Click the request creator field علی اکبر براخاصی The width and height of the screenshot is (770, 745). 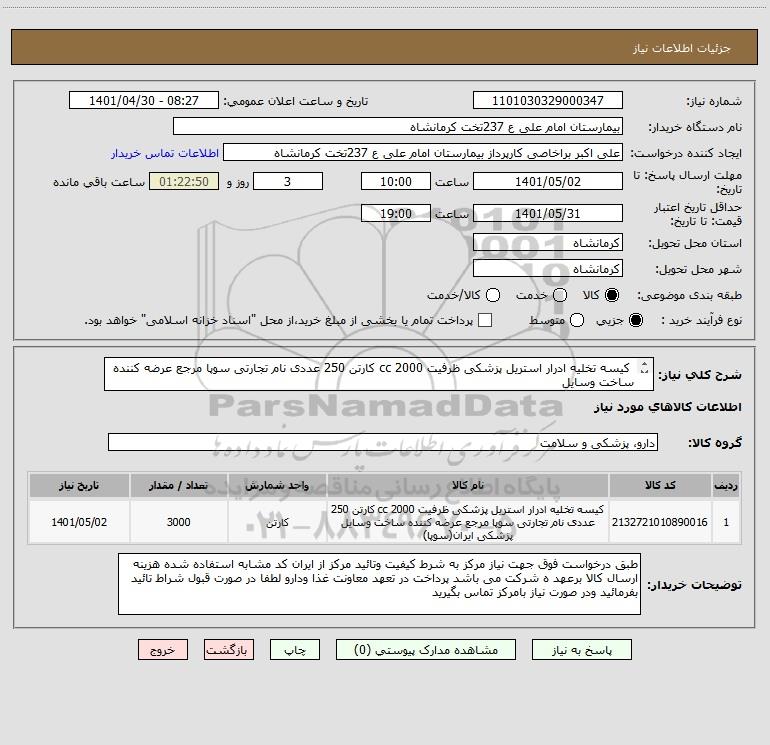click(423, 152)
